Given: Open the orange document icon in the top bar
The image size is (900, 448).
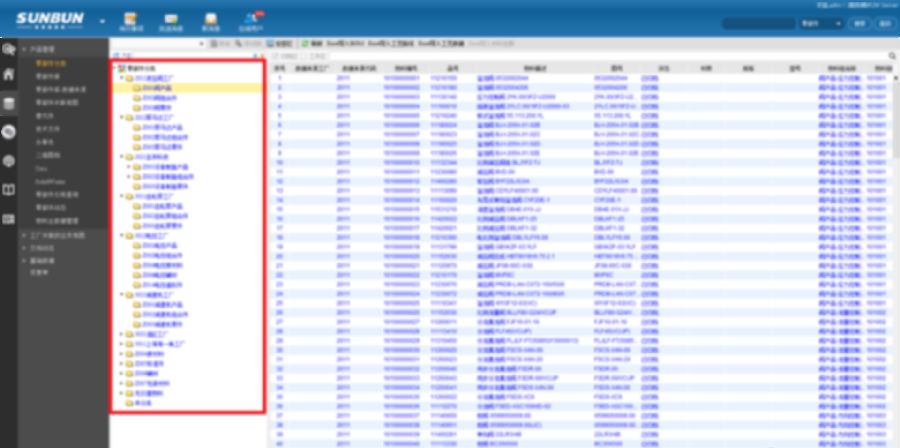Looking at the screenshot, I should (131, 18).
